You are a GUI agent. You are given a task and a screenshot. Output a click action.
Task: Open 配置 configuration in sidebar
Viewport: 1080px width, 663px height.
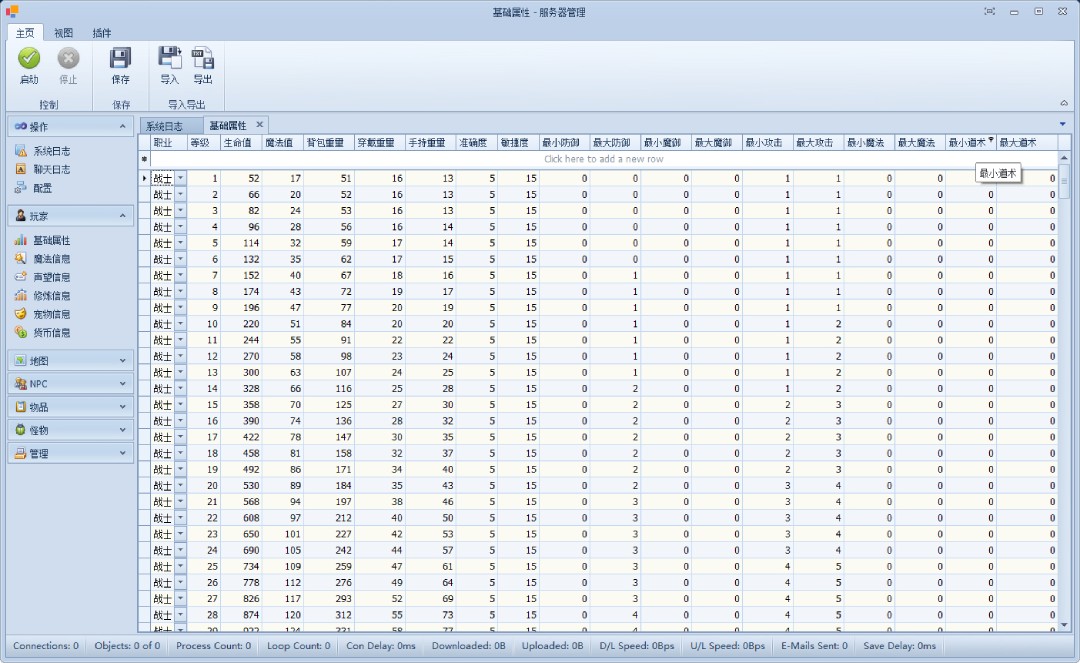point(42,188)
